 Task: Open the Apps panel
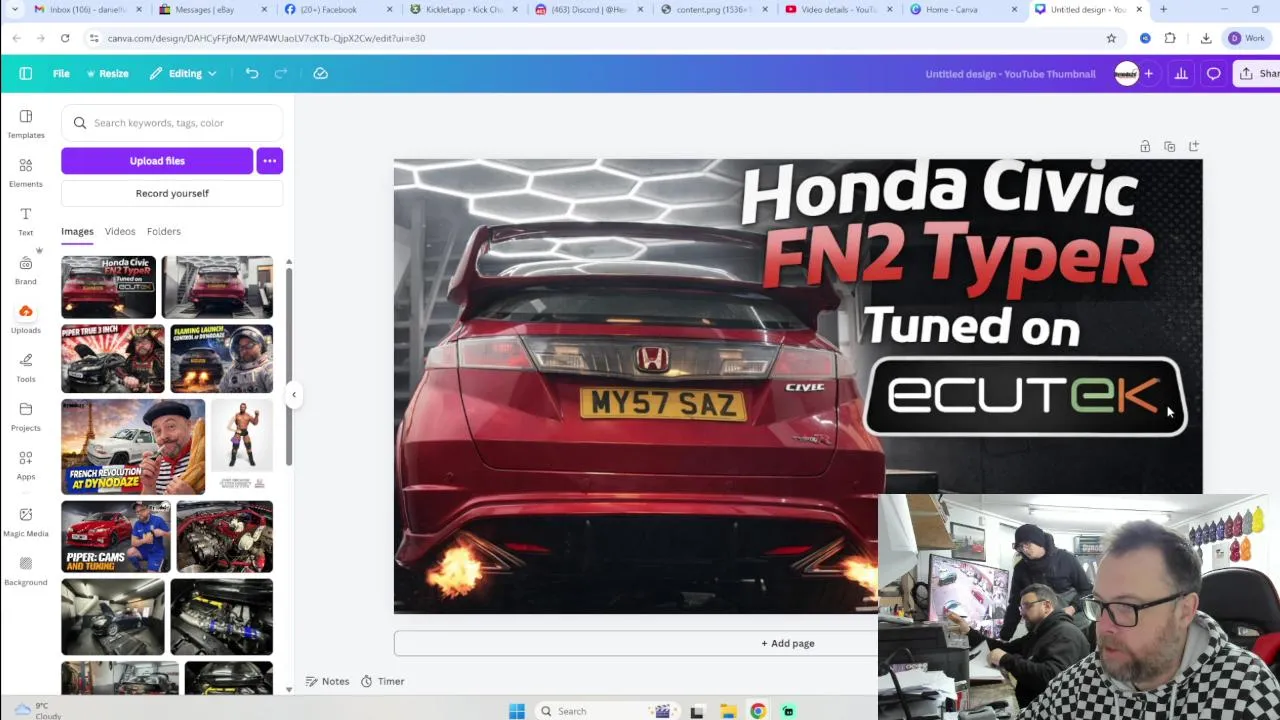pos(26,465)
